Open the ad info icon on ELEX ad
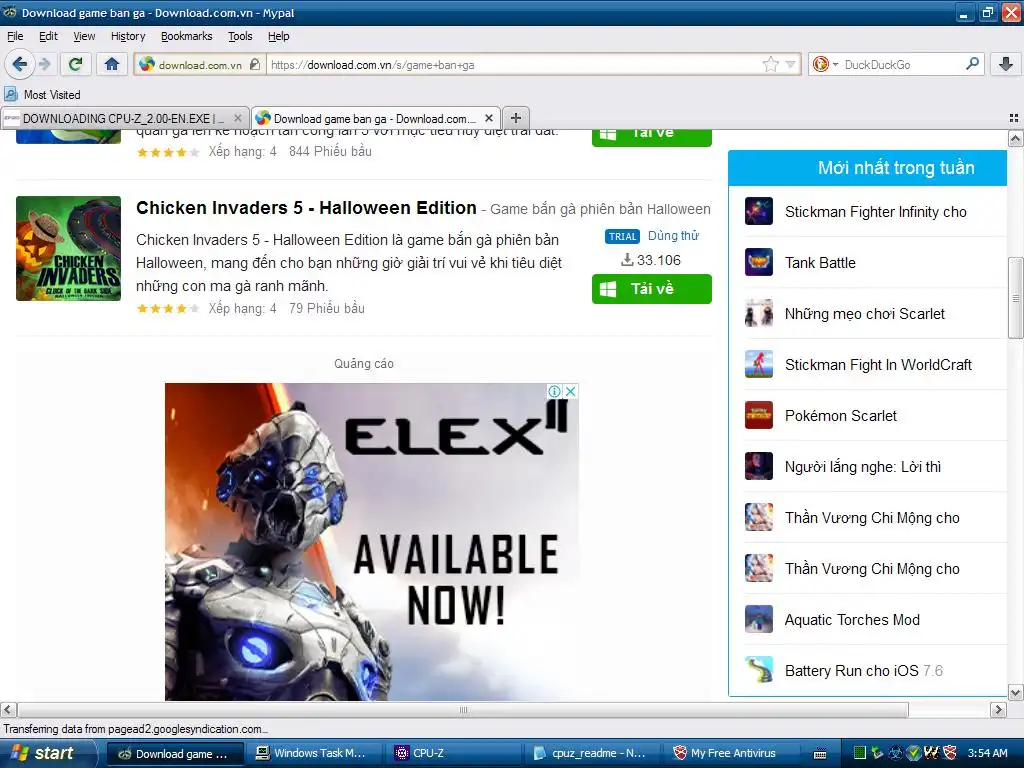Viewport: 1024px width, 768px height. click(x=554, y=391)
